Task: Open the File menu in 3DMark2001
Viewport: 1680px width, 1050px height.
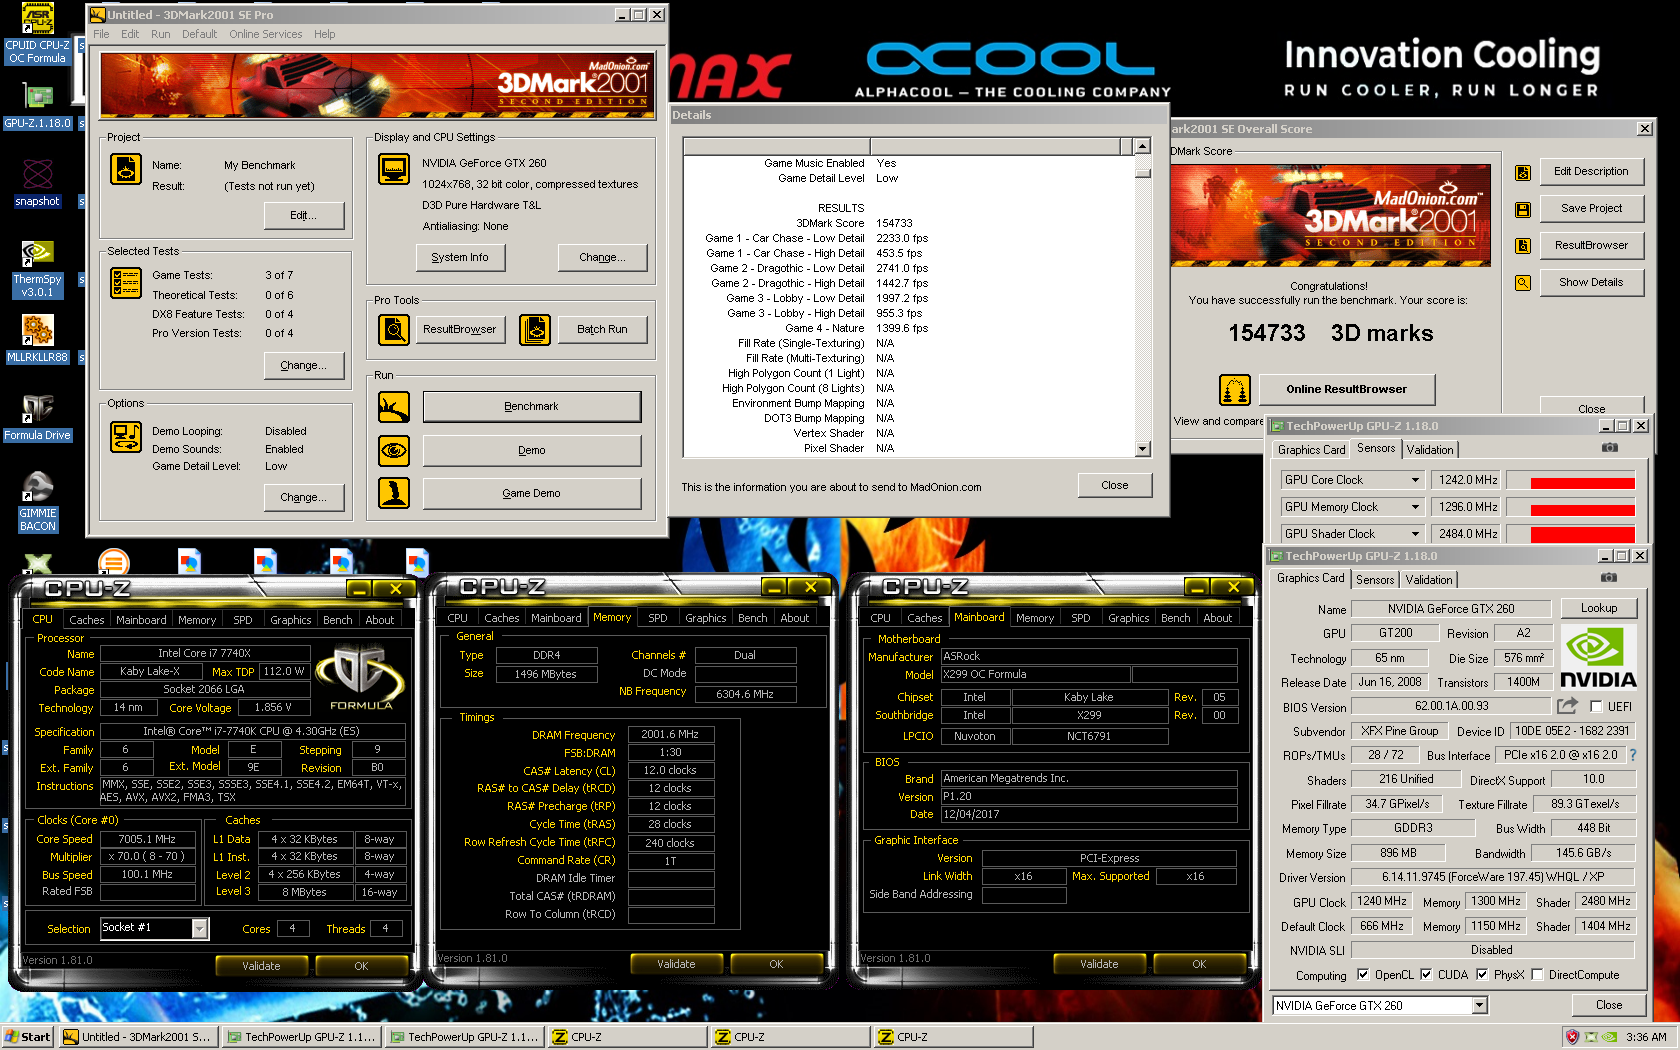Action: point(101,34)
